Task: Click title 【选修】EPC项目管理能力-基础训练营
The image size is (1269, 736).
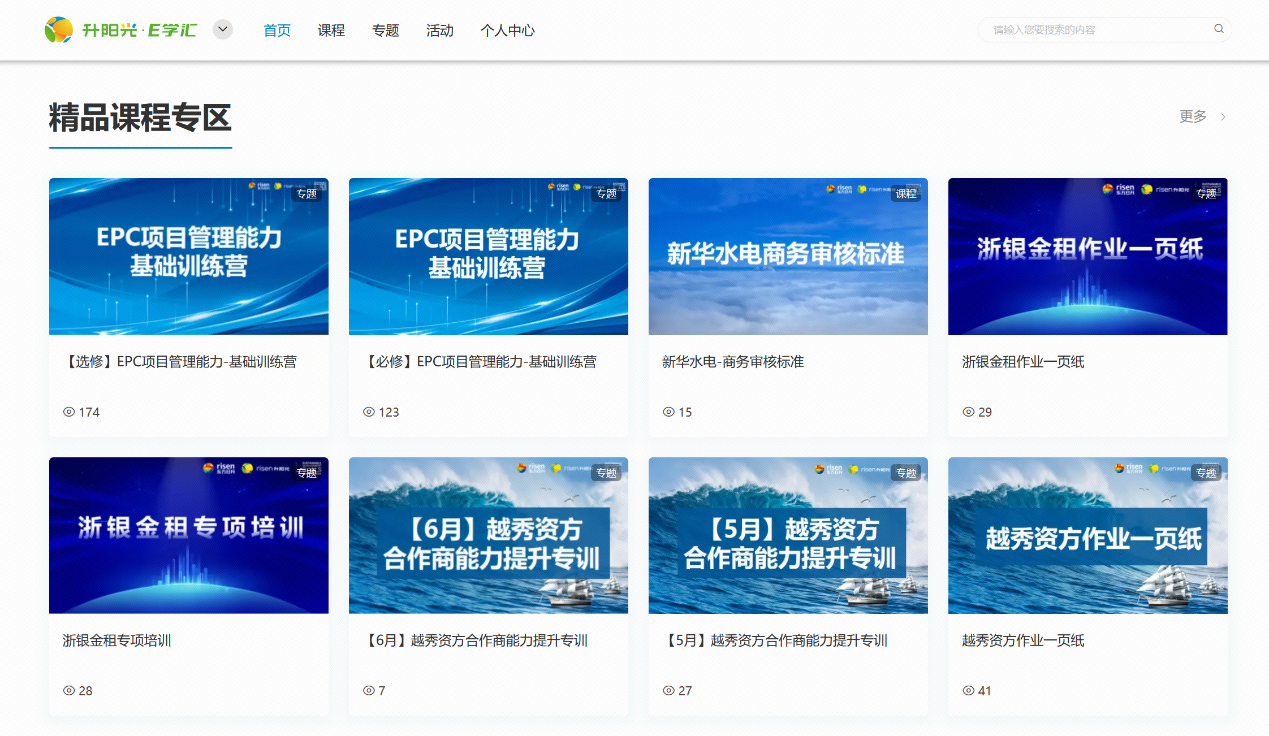Action: pyautogui.click(x=179, y=362)
